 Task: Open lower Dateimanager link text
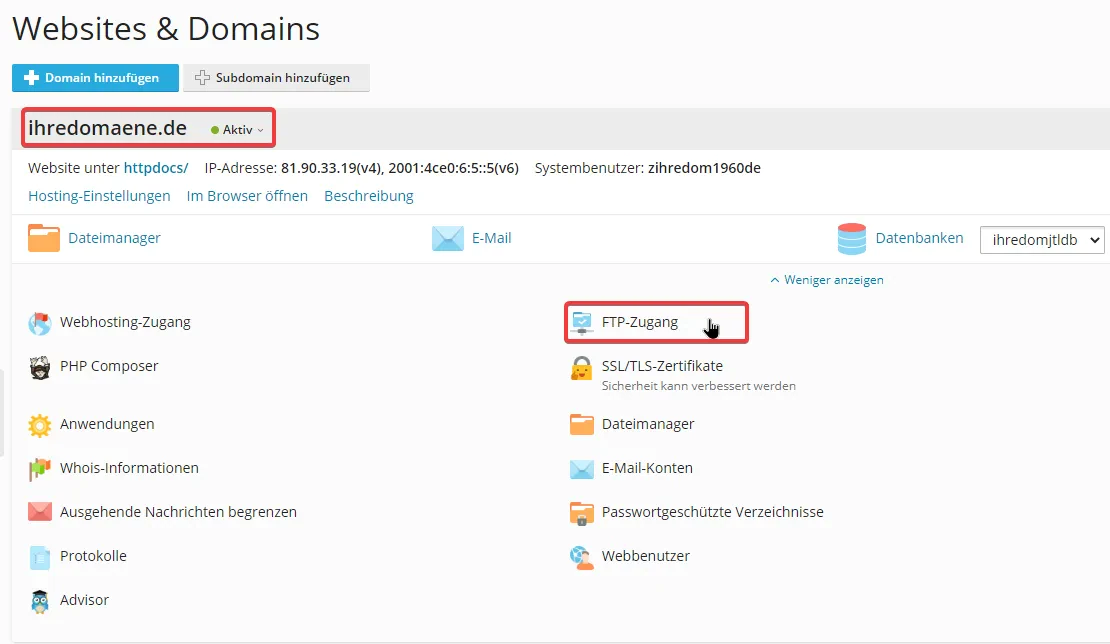click(x=648, y=424)
